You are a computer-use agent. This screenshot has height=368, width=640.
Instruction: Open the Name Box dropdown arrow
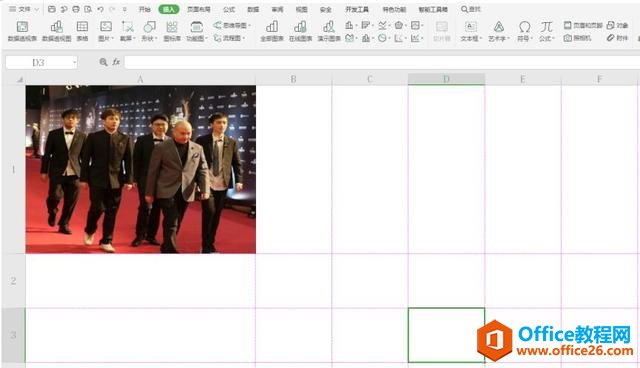tap(75, 62)
